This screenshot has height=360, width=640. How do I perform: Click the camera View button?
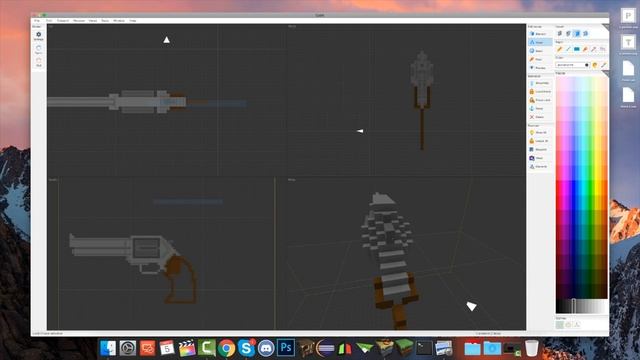coord(540,158)
